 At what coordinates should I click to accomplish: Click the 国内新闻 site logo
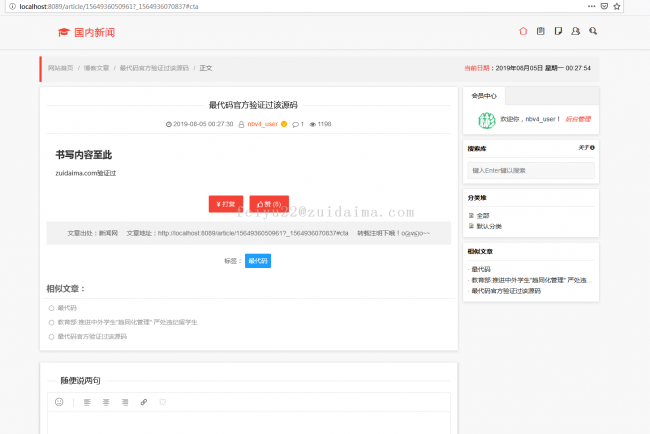pyautogui.click(x=87, y=32)
